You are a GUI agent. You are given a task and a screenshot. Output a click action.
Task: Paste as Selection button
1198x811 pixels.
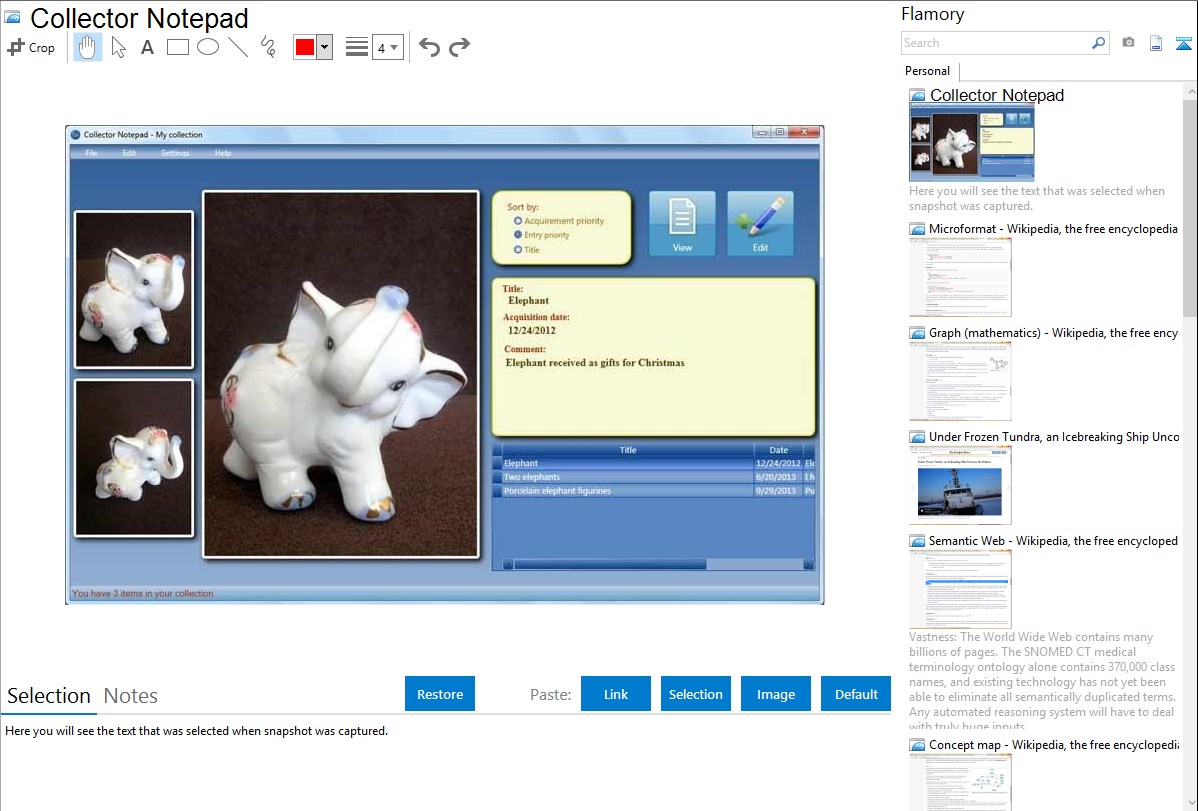coord(696,694)
